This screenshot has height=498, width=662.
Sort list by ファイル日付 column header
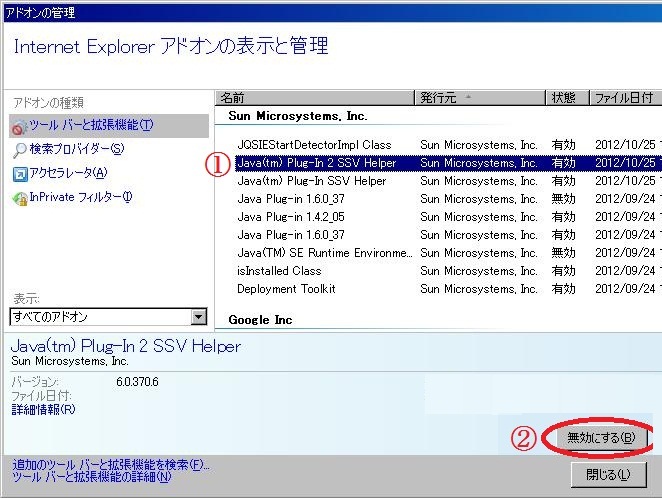624,98
